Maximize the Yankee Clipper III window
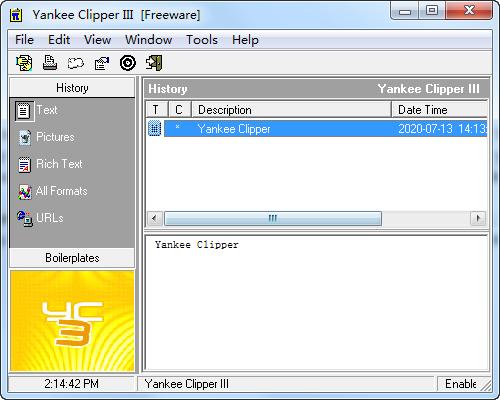Image resolution: width=500 pixels, height=400 pixels. pyautogui.click(x=432, y=11)
